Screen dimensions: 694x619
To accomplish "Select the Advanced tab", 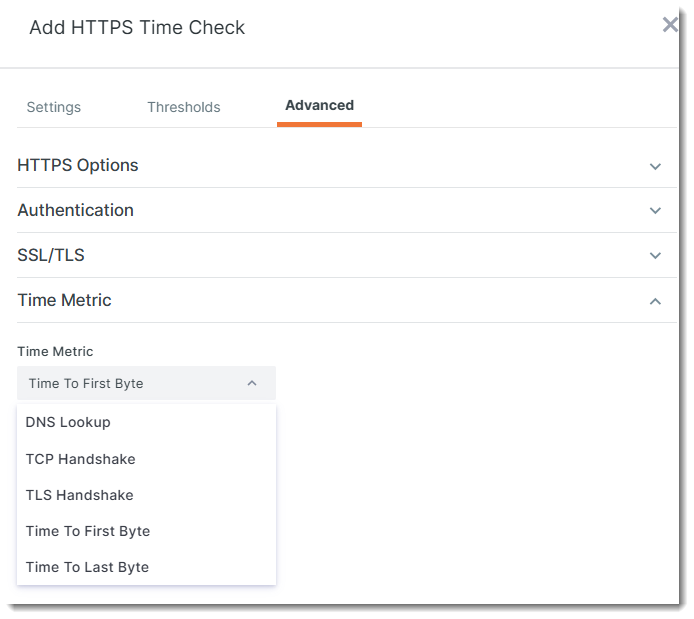I will click(x=319, y=105).
